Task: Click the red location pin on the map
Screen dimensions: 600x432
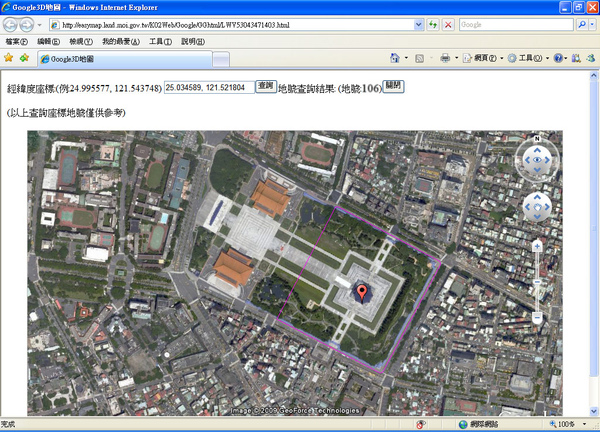Action: tap(362, 293)
